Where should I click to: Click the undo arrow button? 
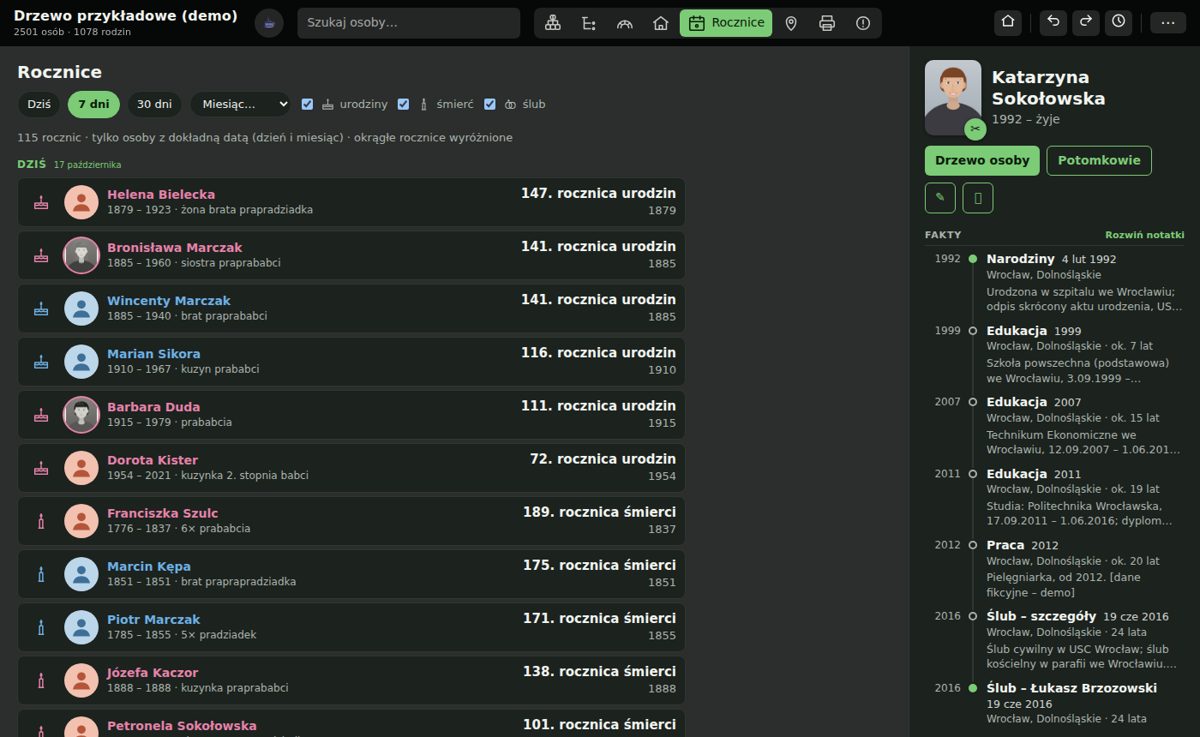point(1053,23)
